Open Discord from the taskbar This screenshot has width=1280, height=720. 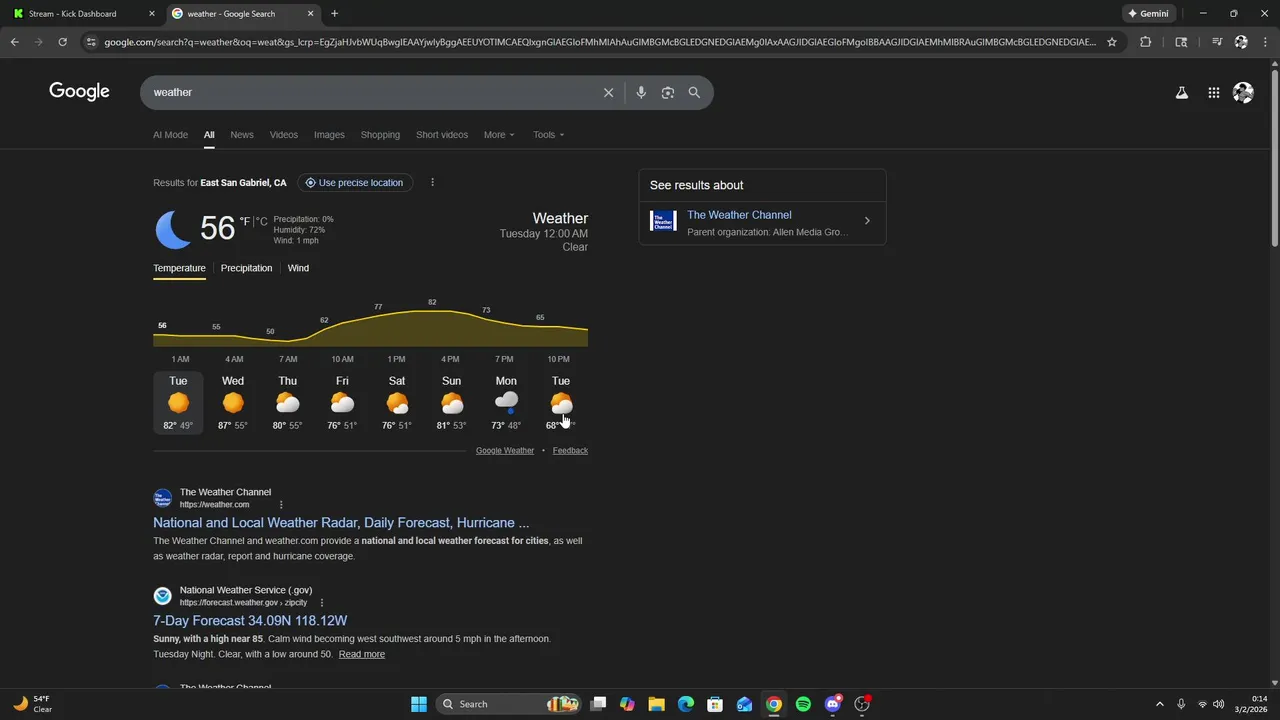tap(833, 704)
